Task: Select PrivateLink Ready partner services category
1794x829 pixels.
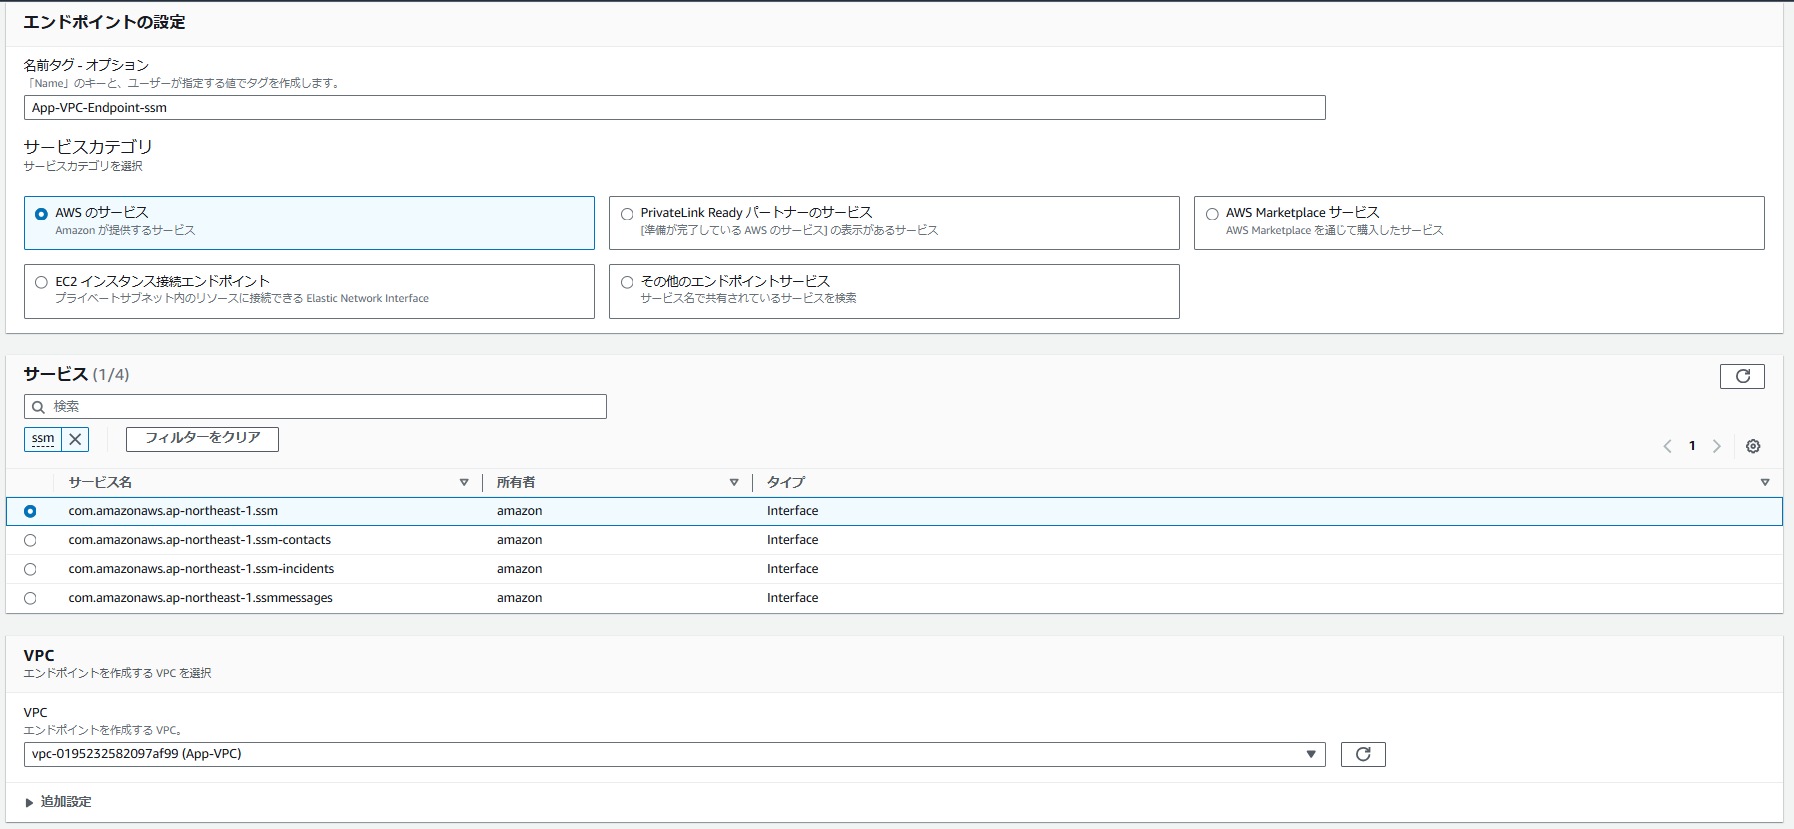Action: point(627,214)
